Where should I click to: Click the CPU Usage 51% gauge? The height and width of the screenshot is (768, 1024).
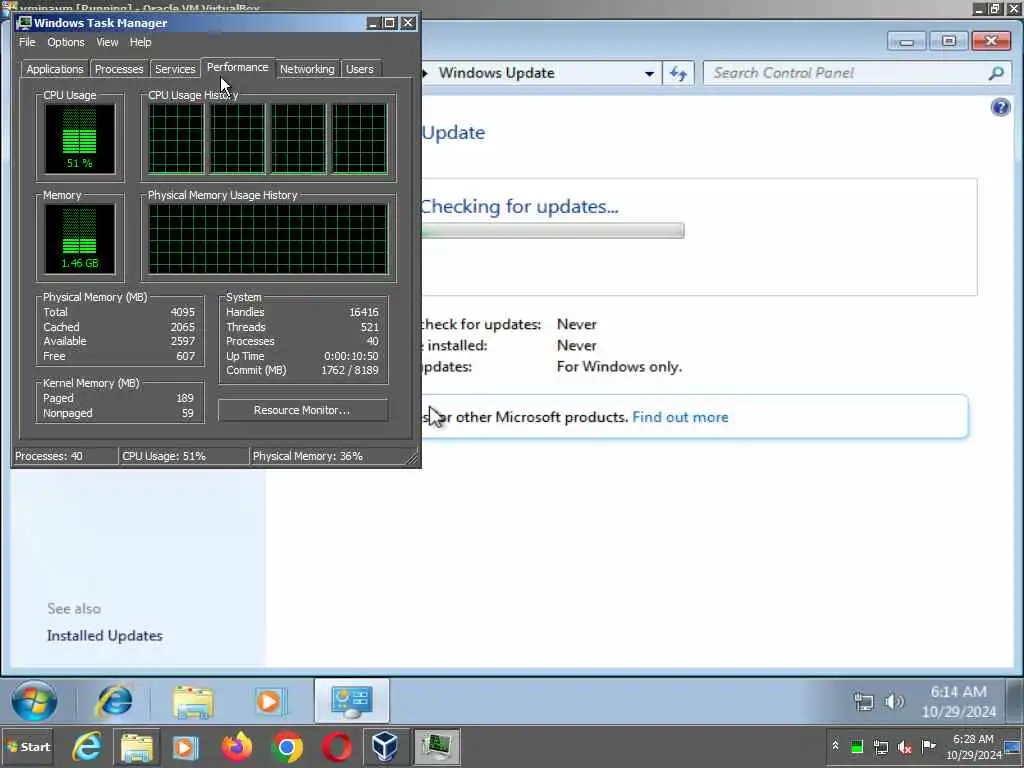click(80, 138)
